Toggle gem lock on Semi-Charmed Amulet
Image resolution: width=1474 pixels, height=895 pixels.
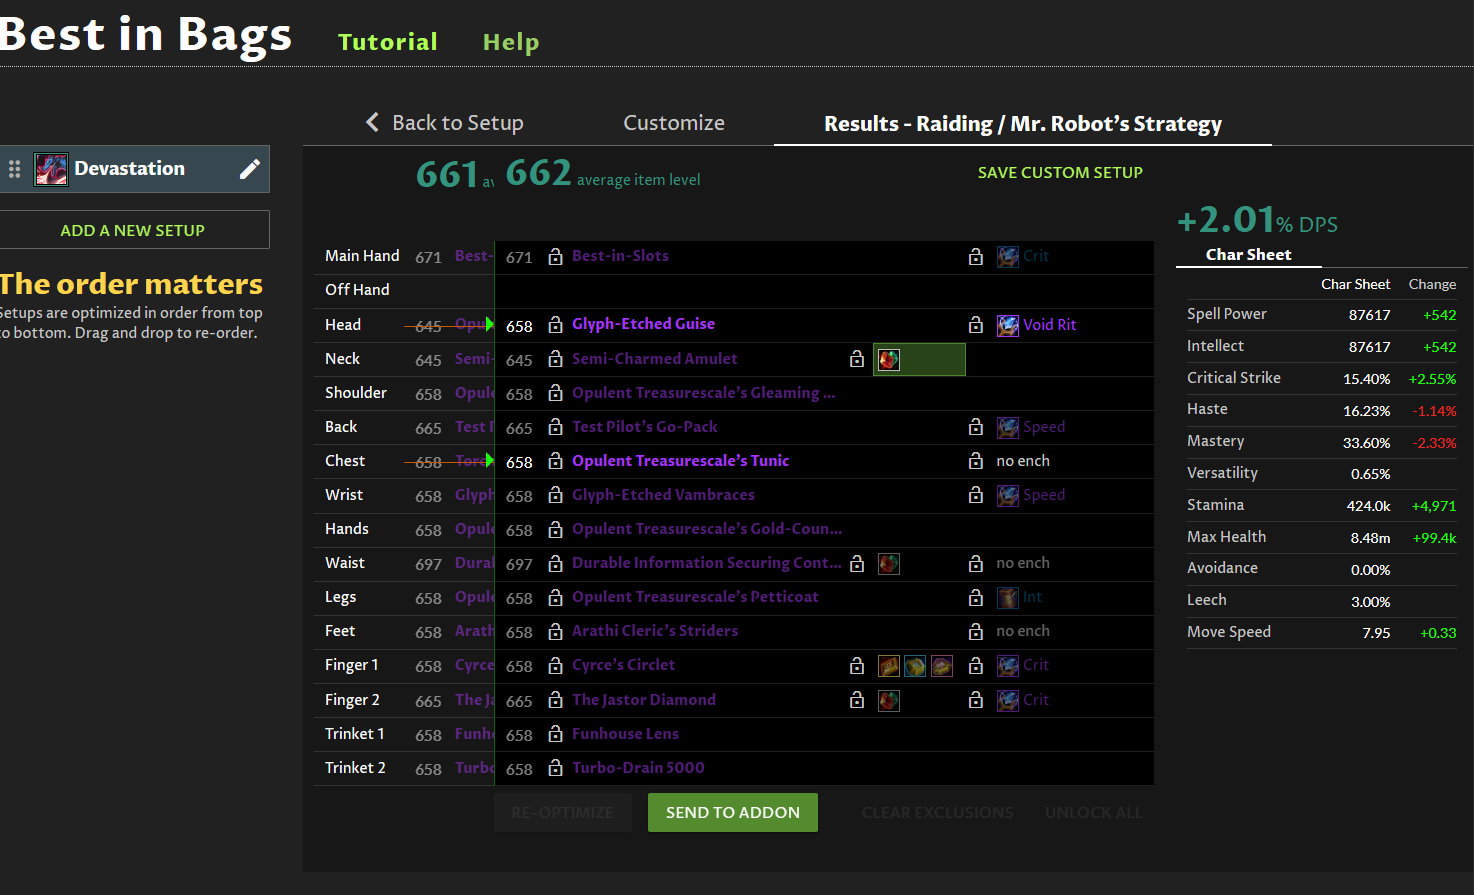coord(857,359)
